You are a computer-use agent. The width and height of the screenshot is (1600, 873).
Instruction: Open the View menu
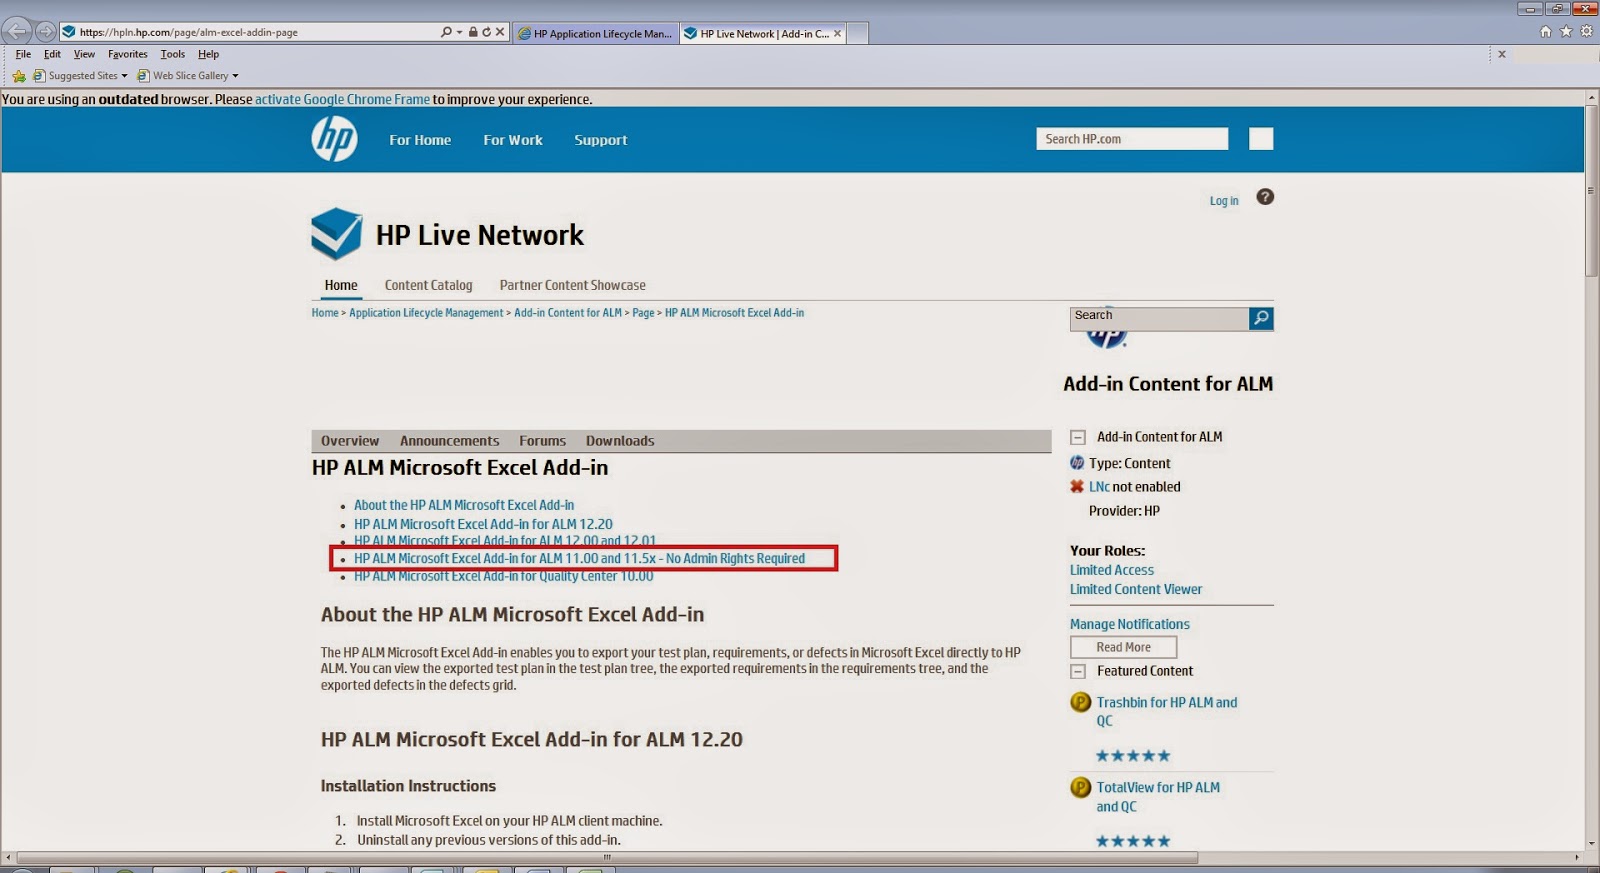click(84, 54)
